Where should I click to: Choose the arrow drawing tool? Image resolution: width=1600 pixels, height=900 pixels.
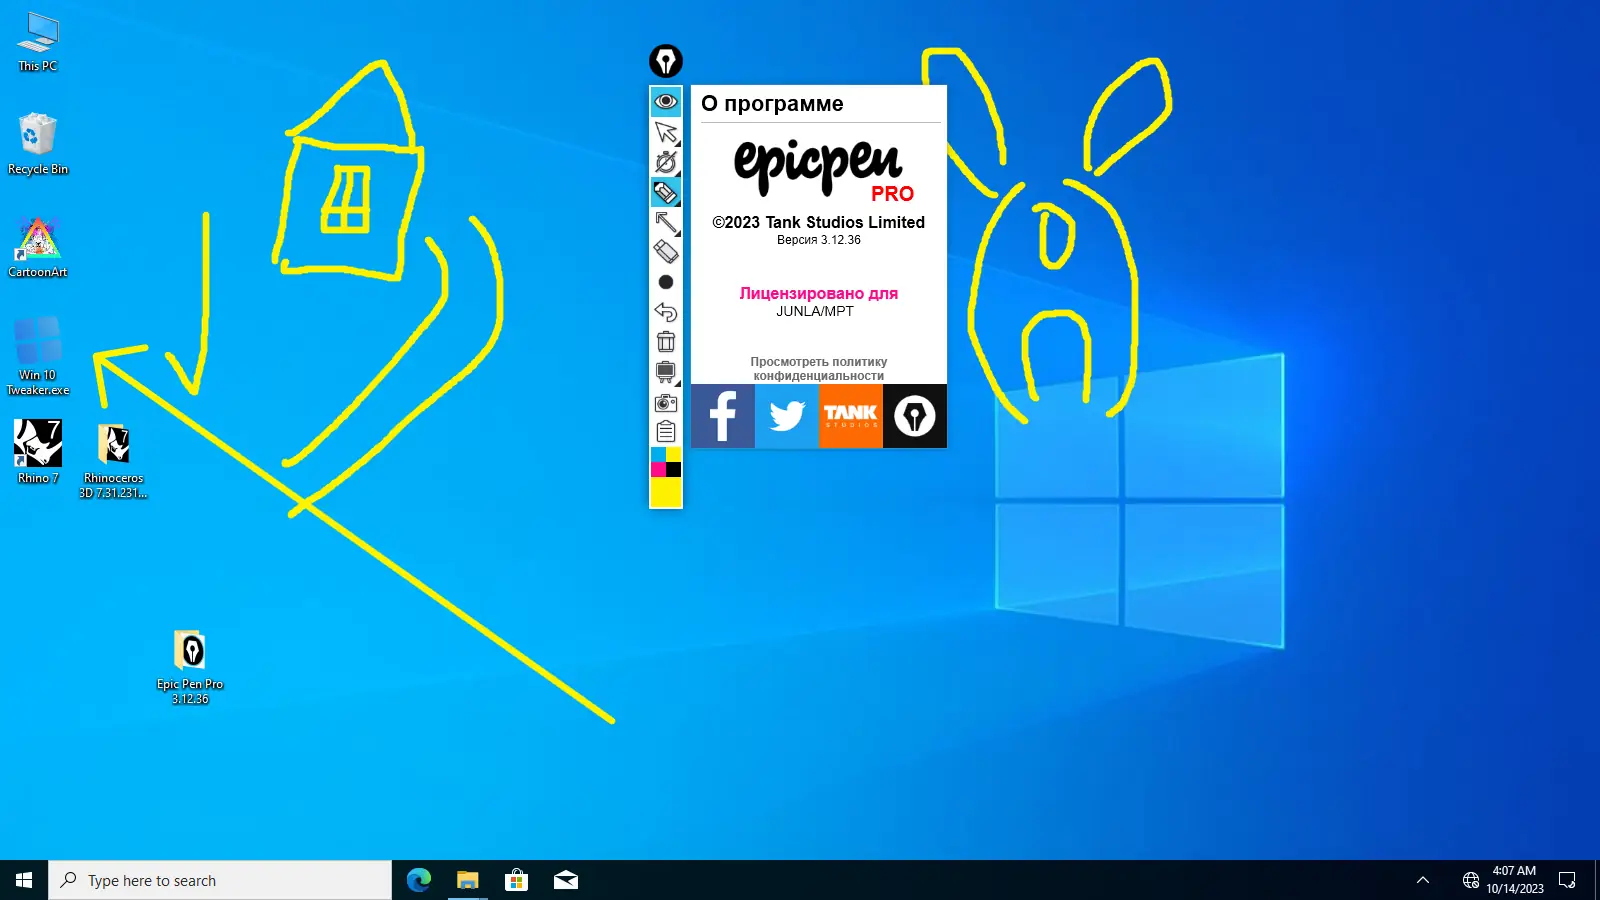[666, 222]
